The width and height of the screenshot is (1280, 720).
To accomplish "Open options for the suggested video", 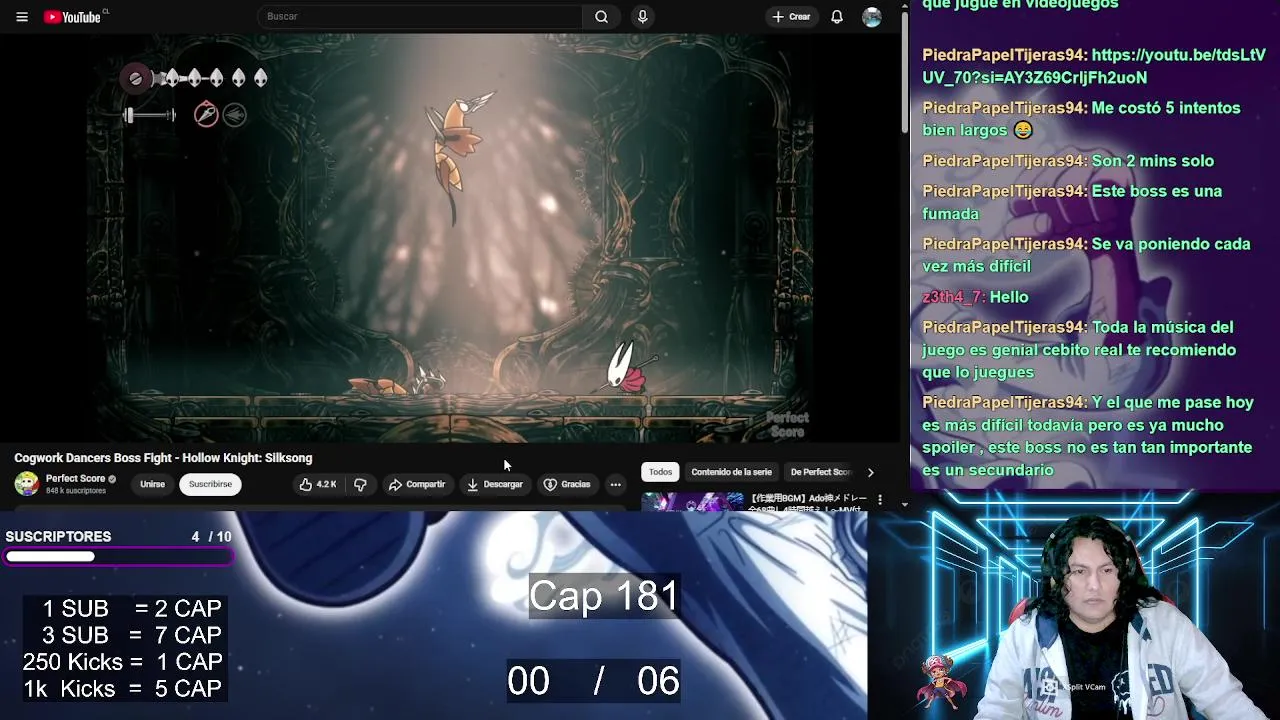I will coord(880,499).
